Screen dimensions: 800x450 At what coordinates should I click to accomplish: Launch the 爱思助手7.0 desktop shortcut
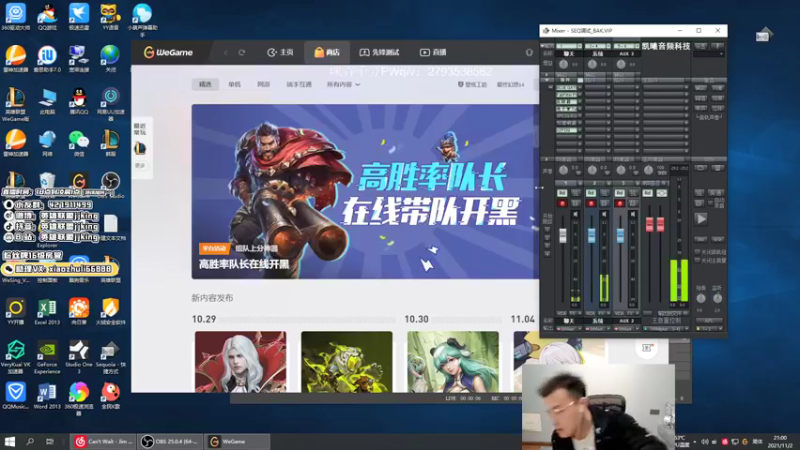tap(47, 58)
